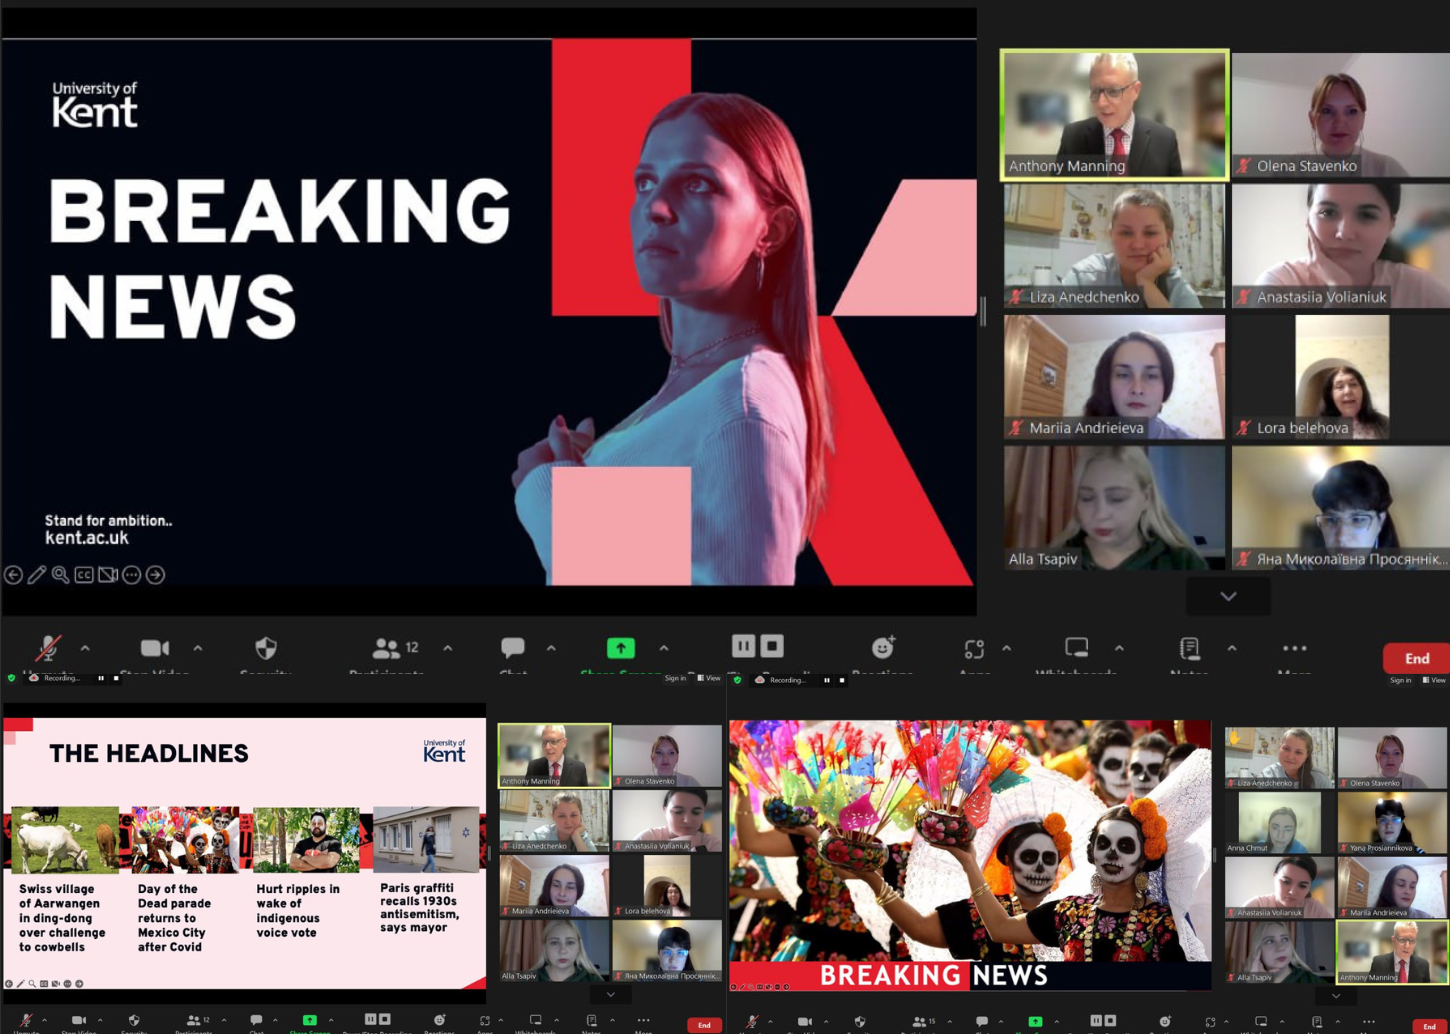Expand arrow beside Whiteboards in large window
This screenshot has width=1450, height=1034.
(1119, 649)
